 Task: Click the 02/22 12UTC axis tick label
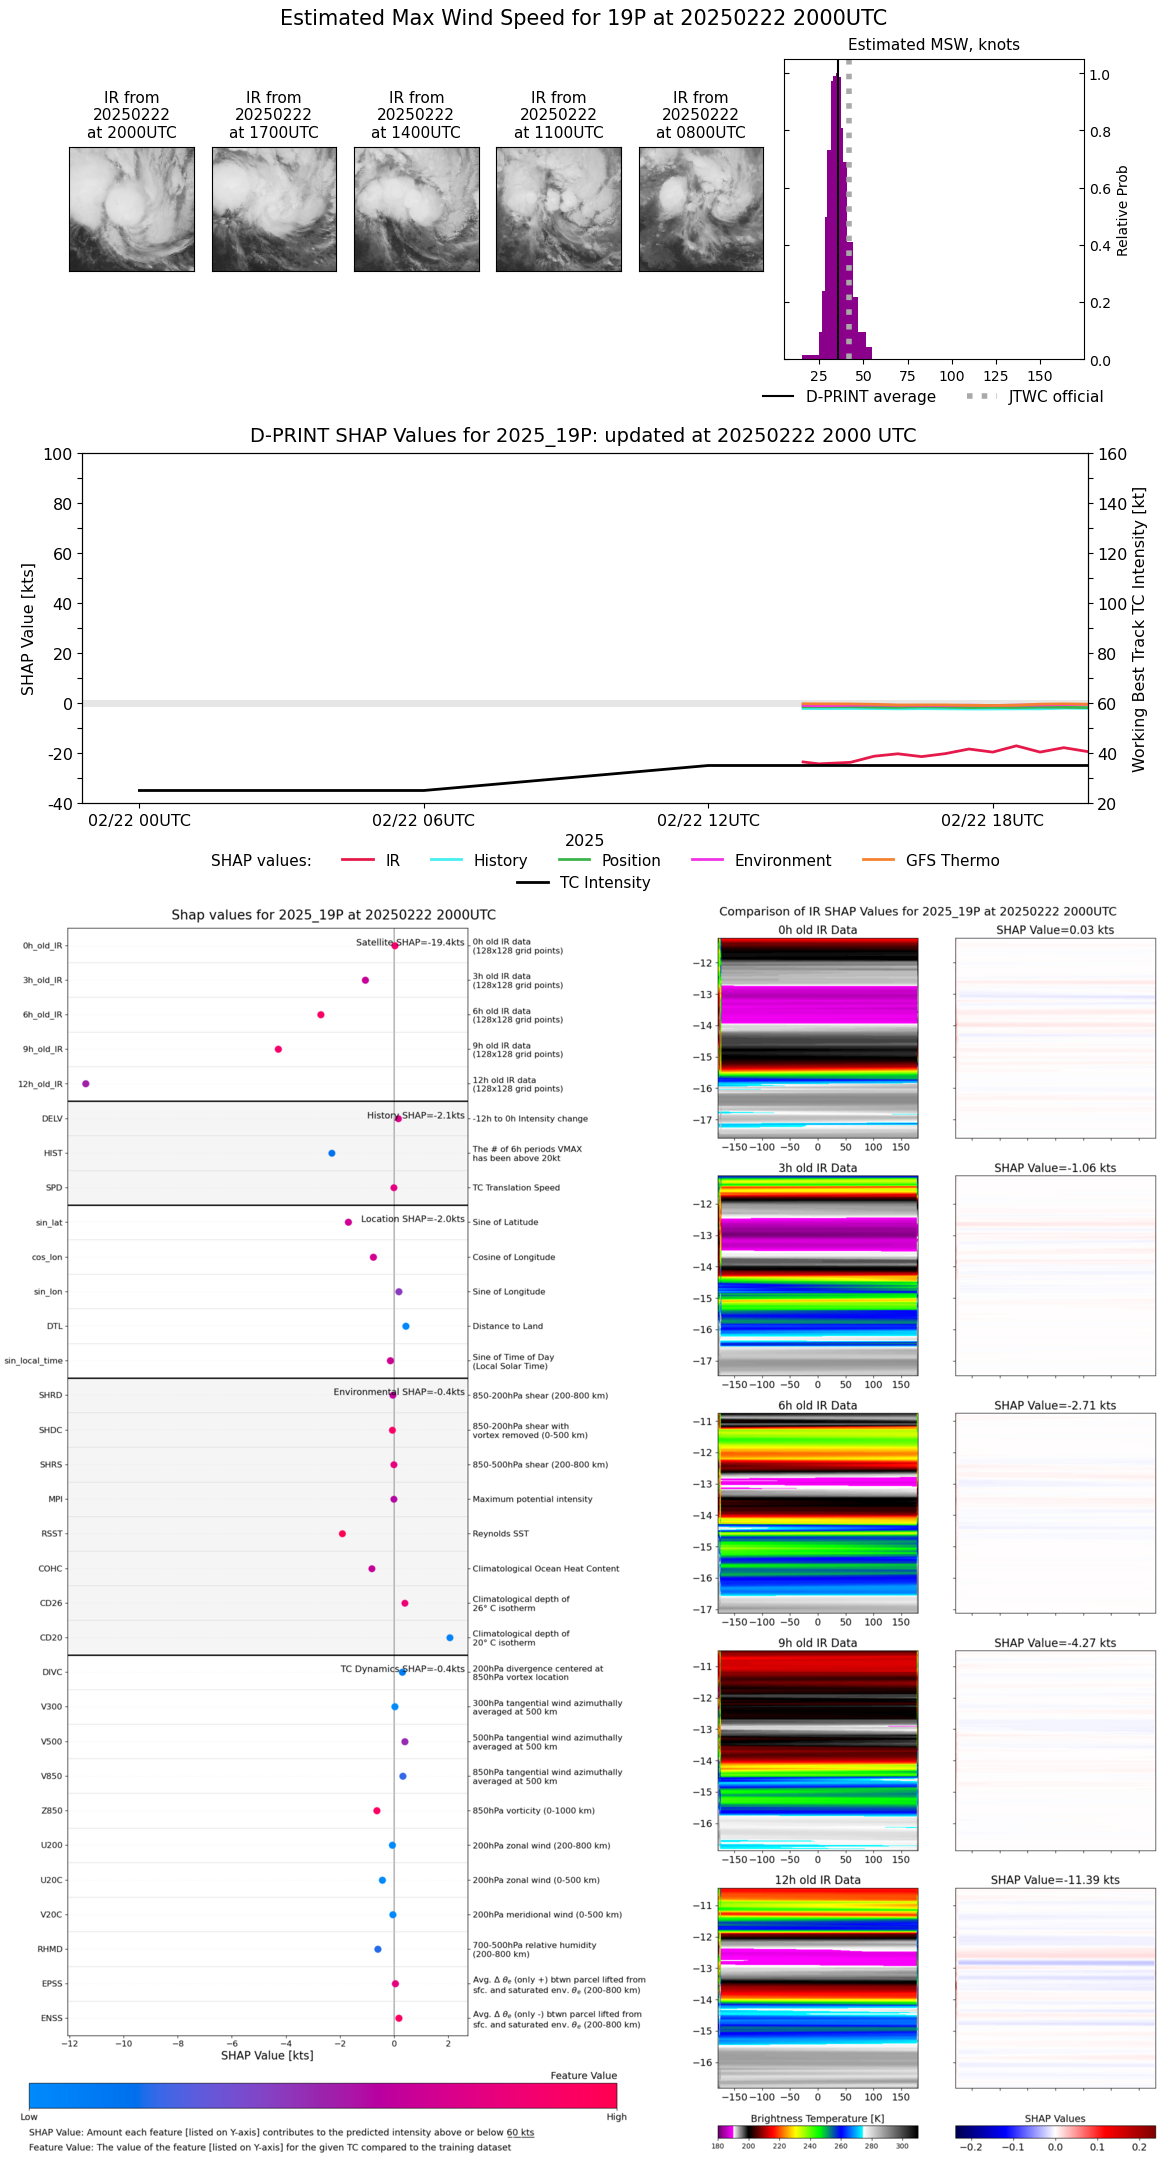(x=708, y=820)
